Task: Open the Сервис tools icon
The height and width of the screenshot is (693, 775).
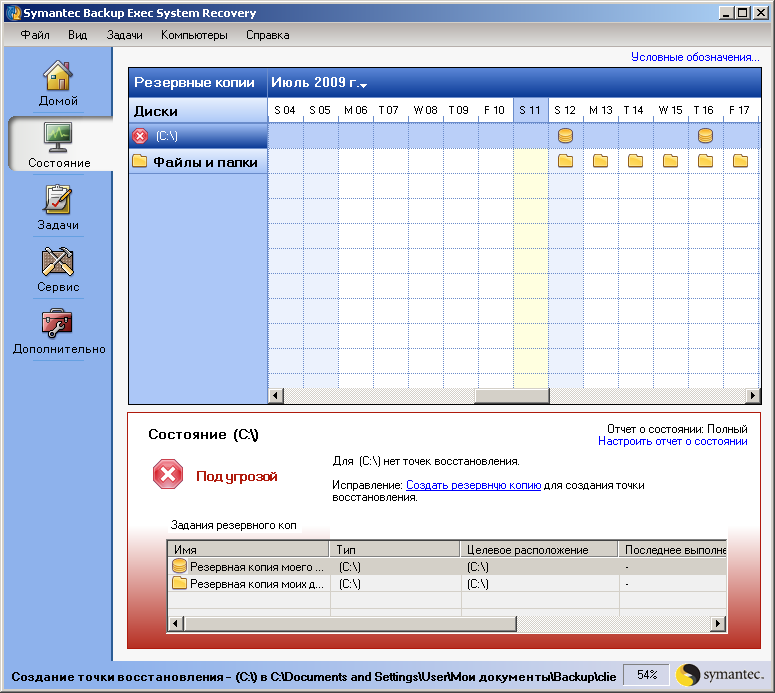Action: point(58,261)
